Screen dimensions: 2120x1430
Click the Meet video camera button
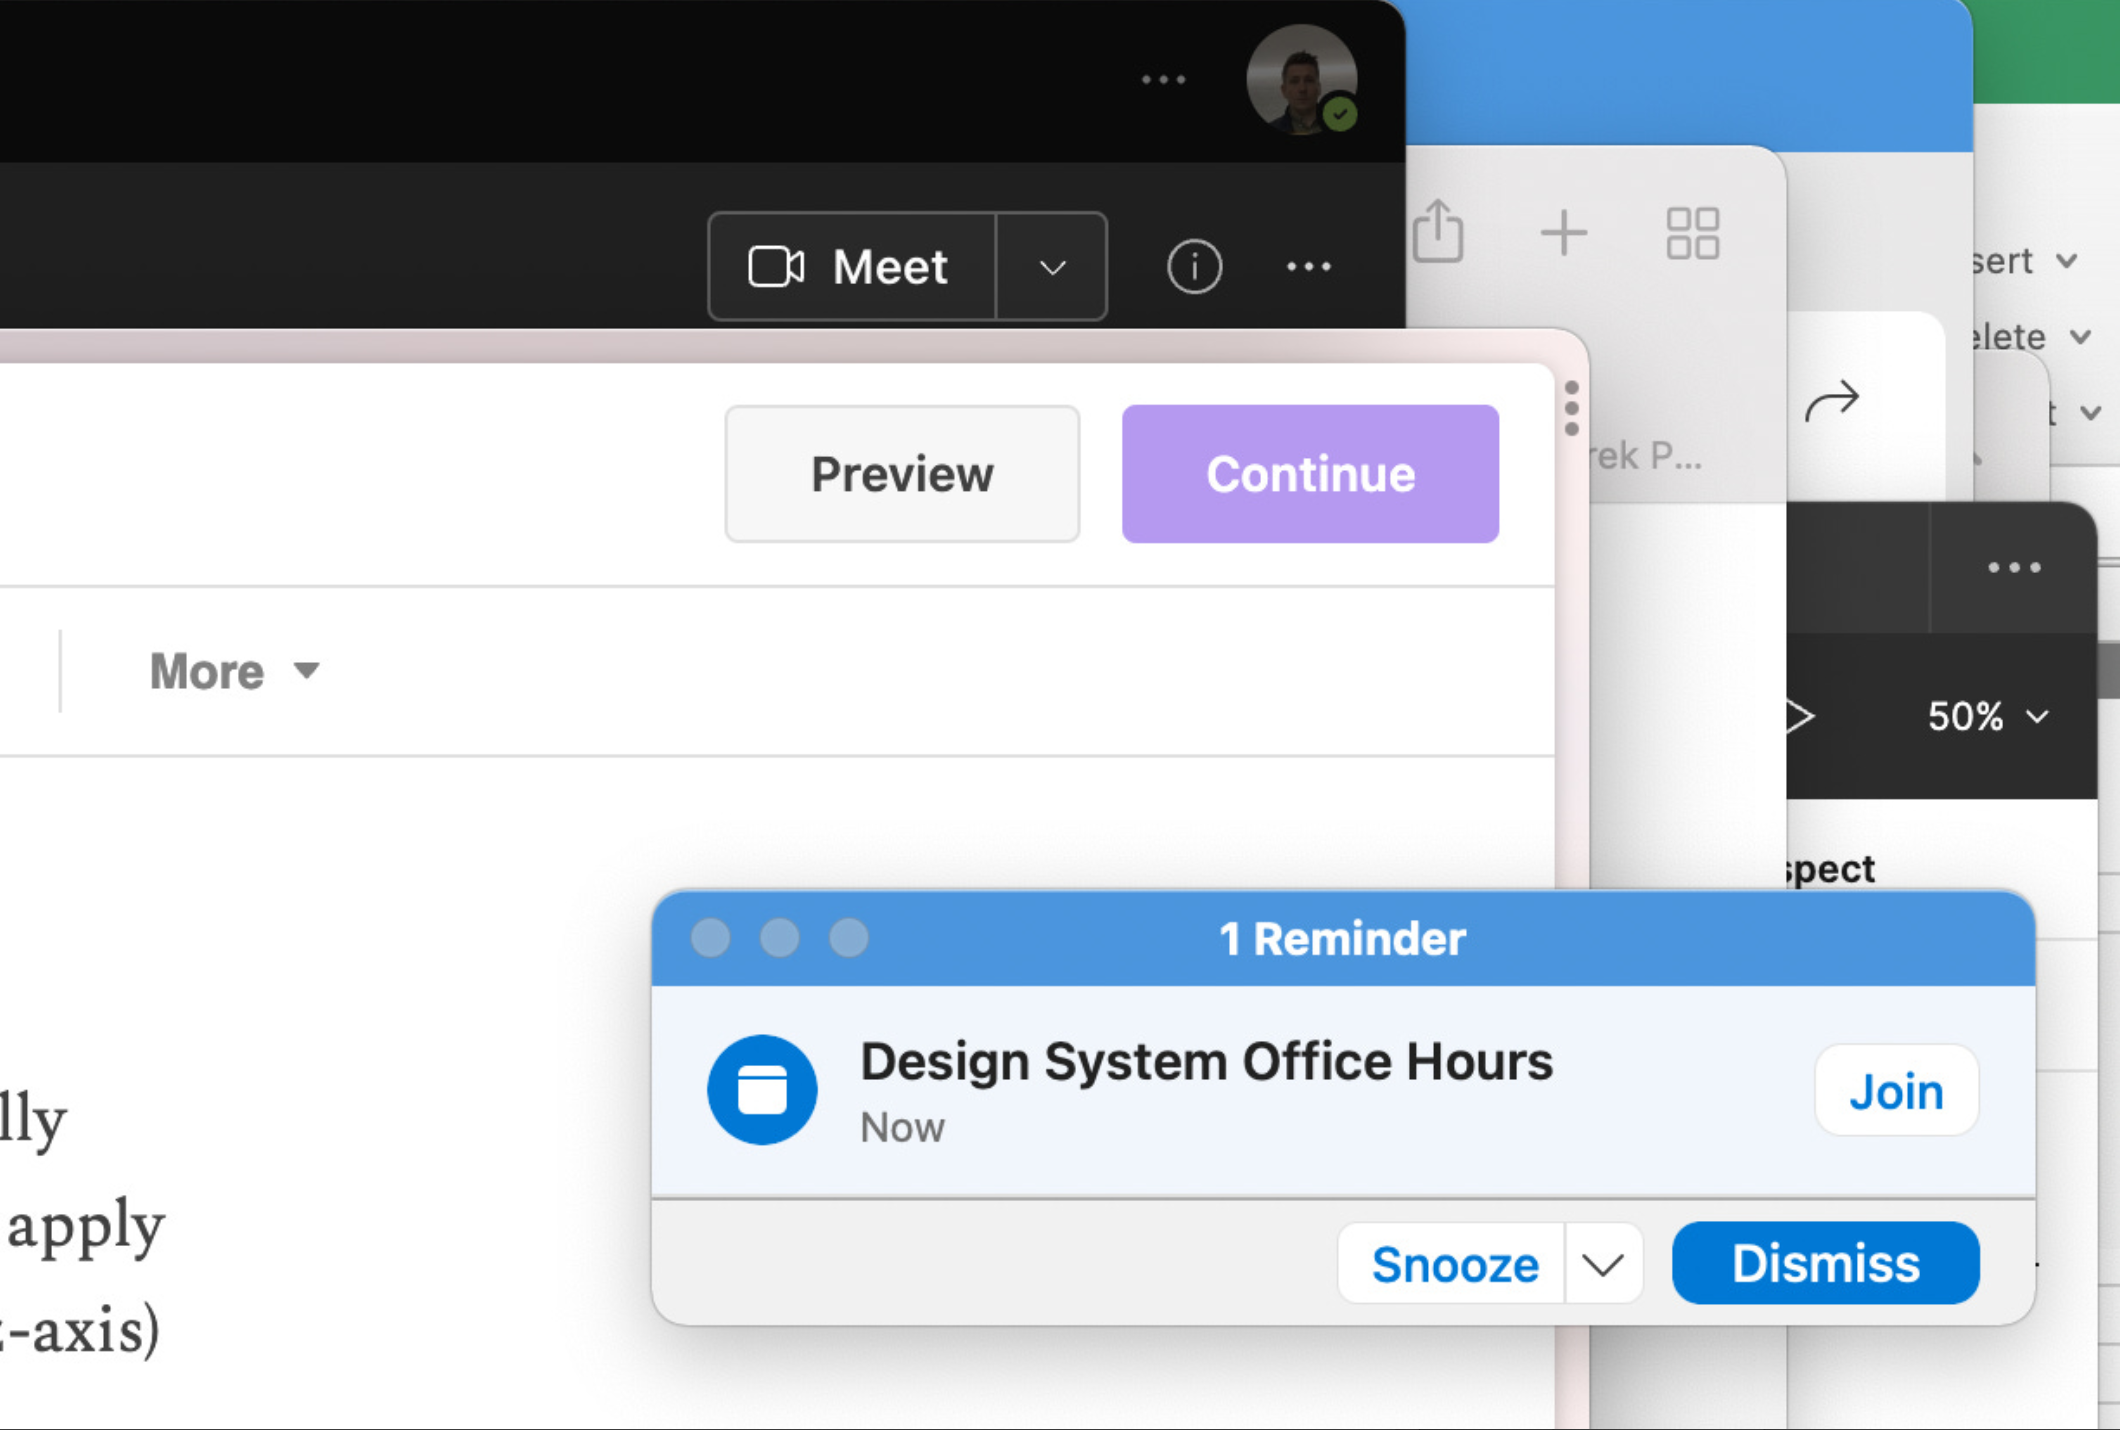point(851,267)
